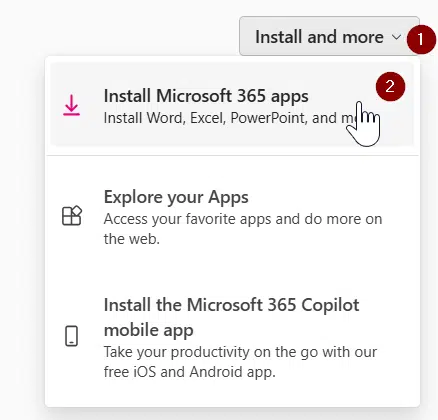Select Install Microsoft 365 apps entry
The image size is (438, 420).
232,104
